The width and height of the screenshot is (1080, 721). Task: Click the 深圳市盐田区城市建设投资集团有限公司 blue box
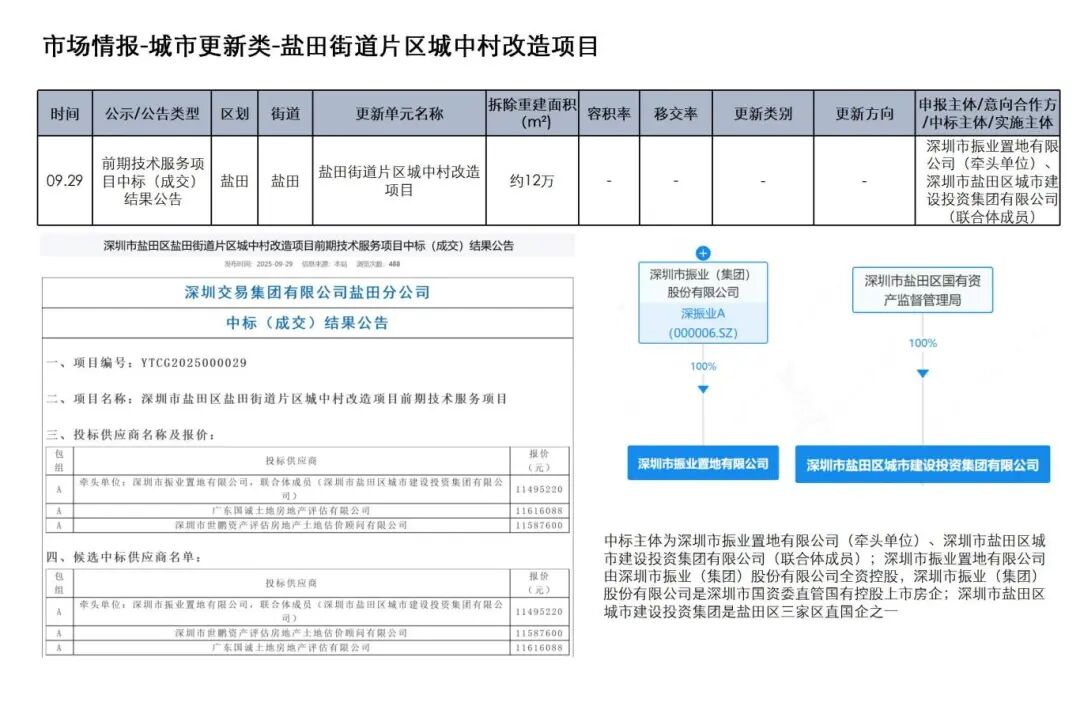(922, 464)
